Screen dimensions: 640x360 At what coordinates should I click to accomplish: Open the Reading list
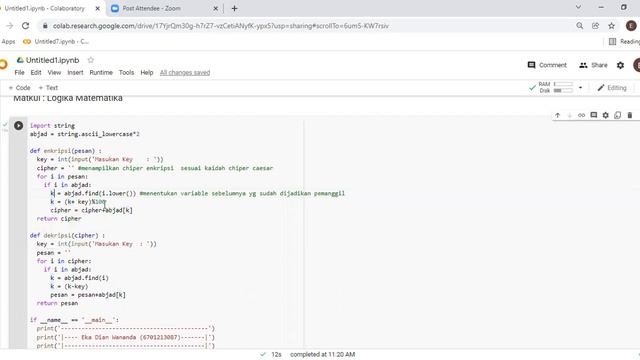pyautogui.click(x=624, y=42)
